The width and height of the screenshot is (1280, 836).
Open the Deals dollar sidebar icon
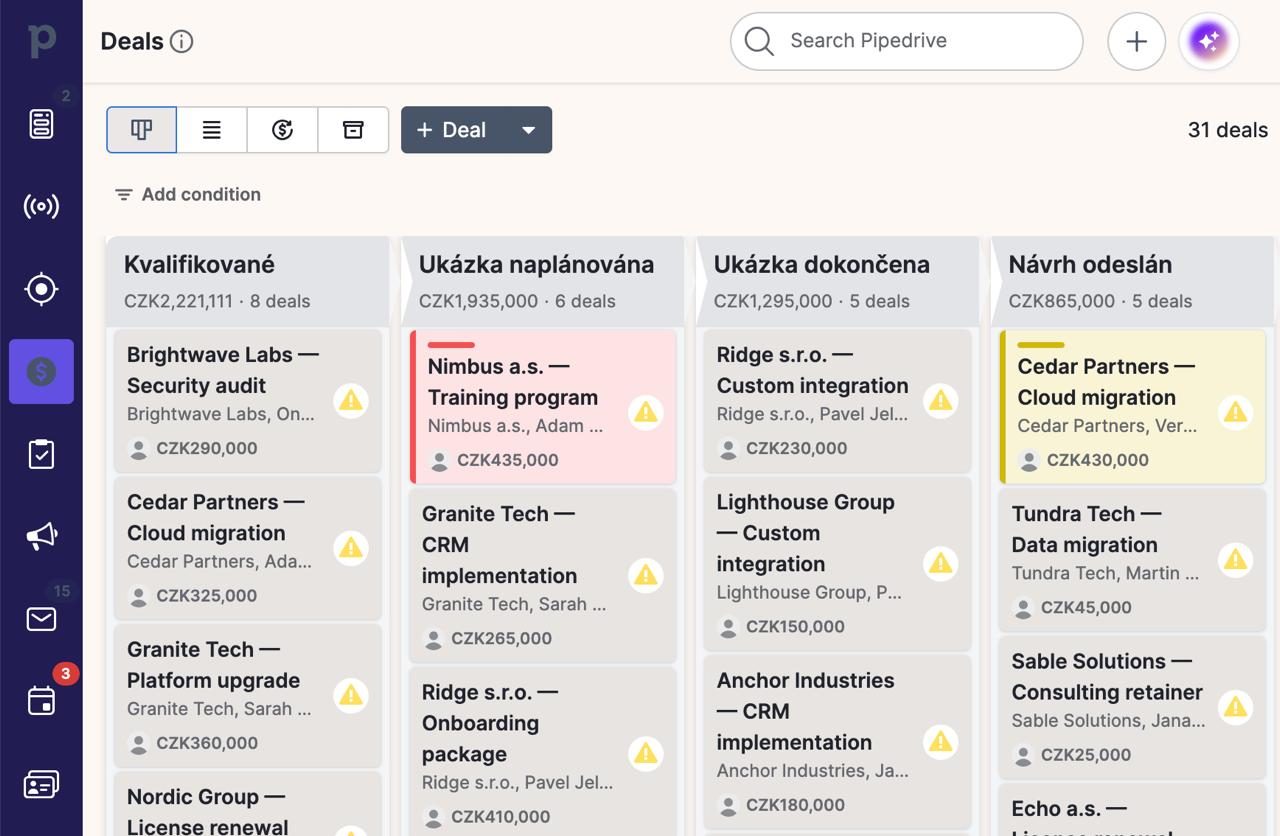41,372
